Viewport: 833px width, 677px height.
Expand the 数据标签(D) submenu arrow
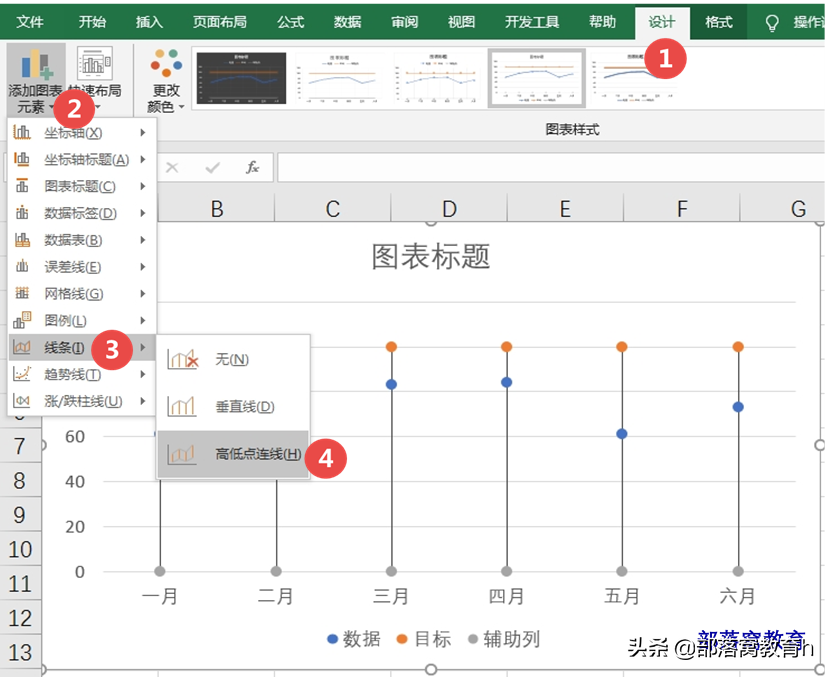pos(143,213)
